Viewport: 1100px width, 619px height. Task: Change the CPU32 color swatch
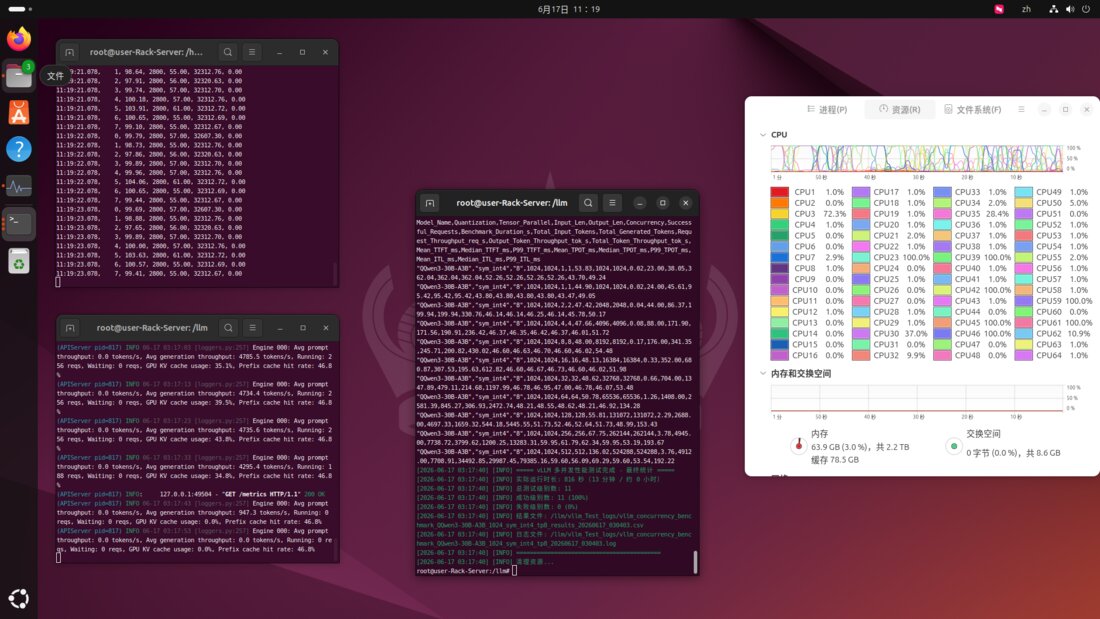click(861, 355)
